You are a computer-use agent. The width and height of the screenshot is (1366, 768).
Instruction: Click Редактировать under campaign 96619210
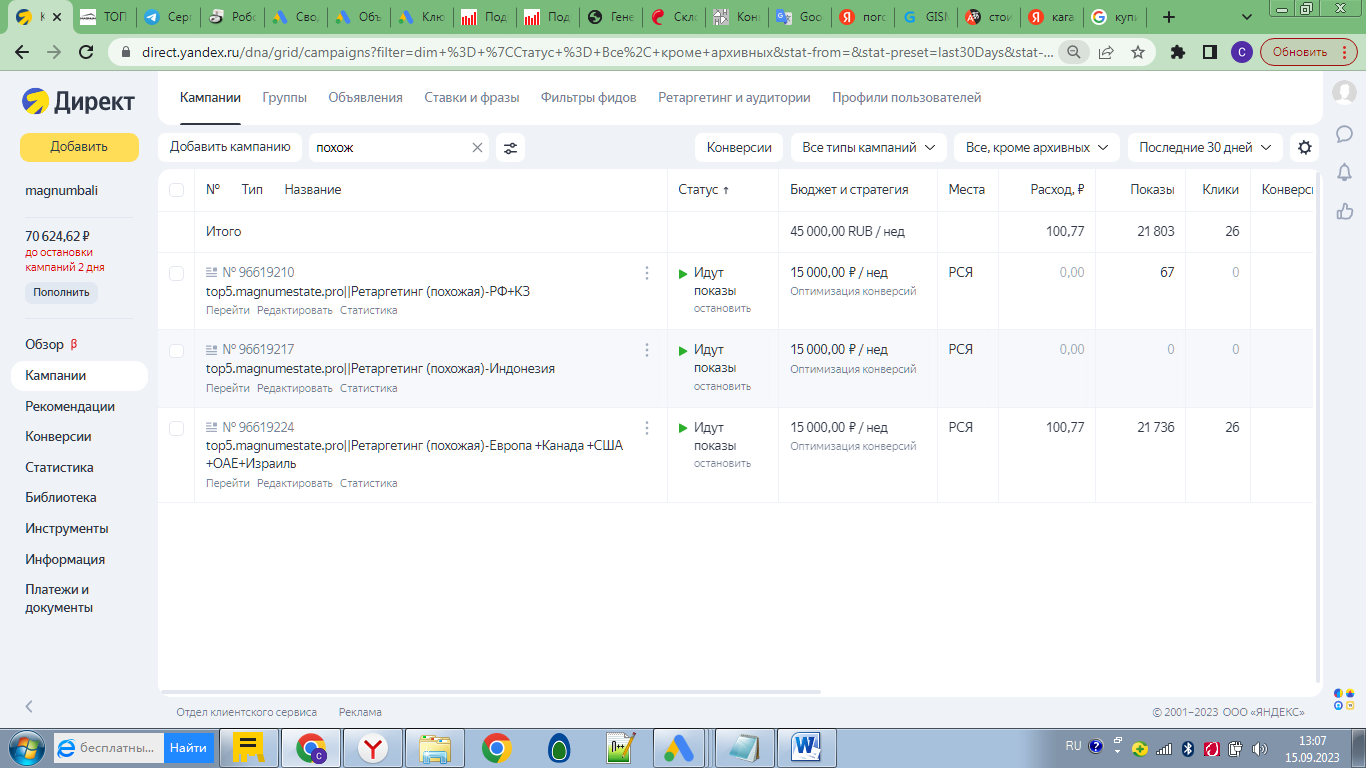click(x=295, y=311)
